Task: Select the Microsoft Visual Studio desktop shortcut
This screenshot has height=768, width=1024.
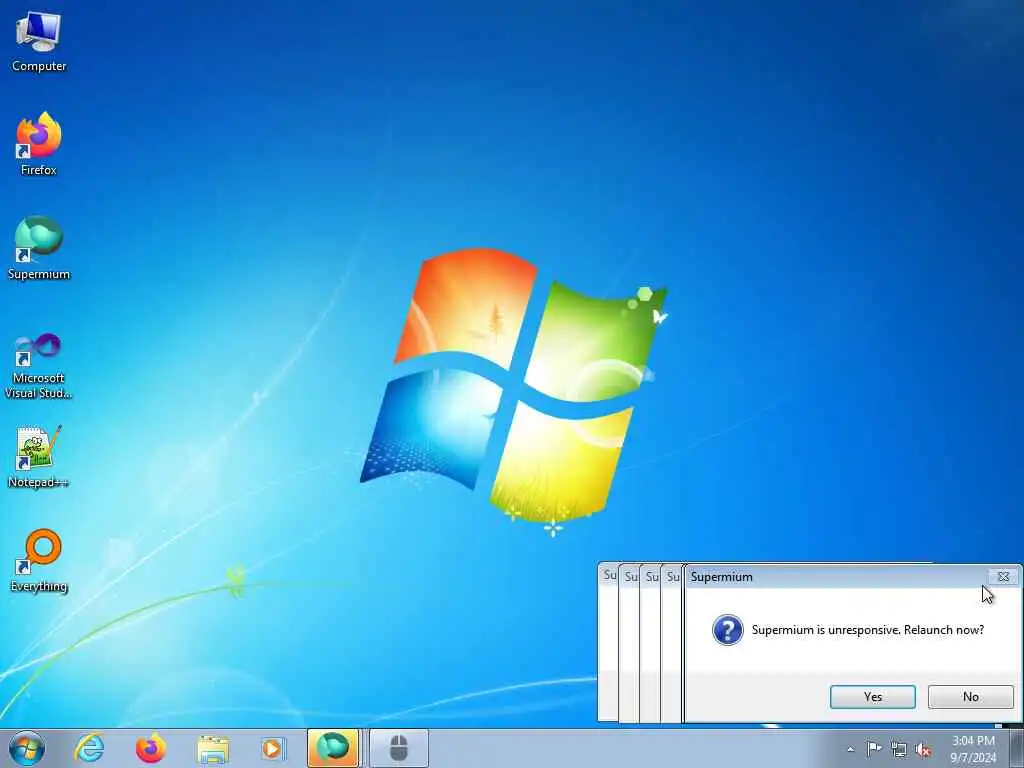Action: click(39, 366)
